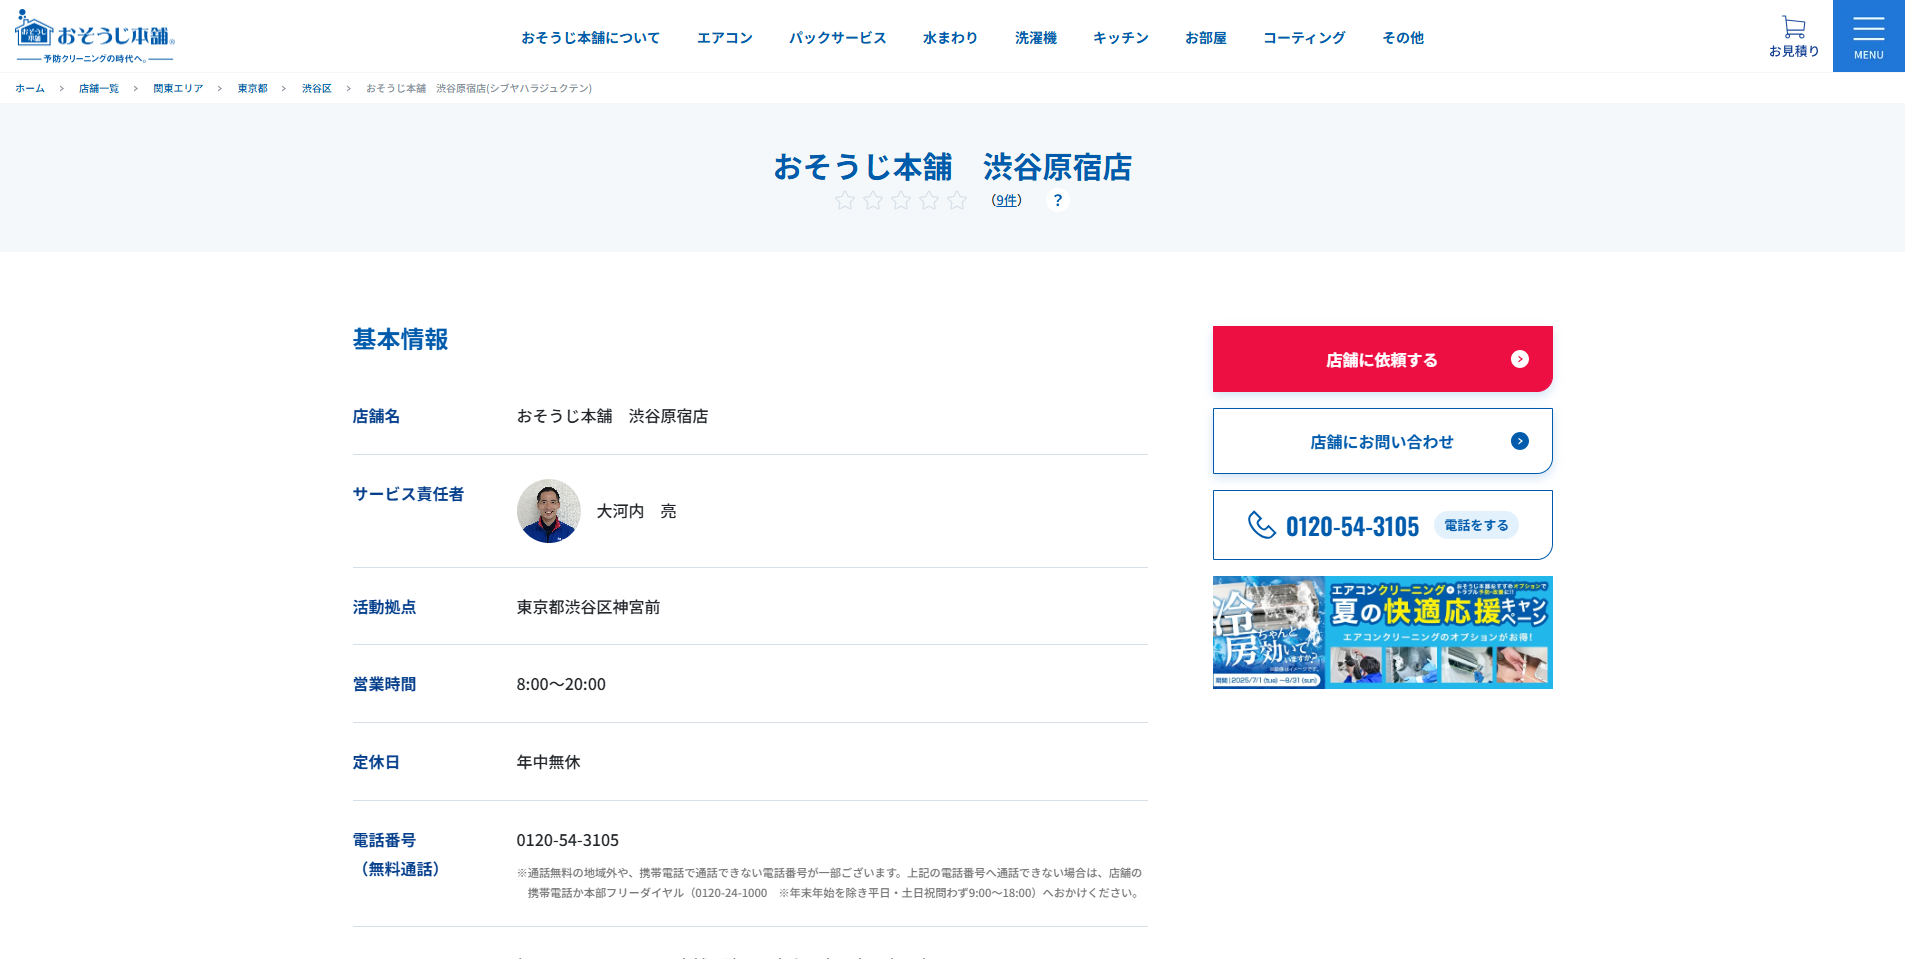The width and height of the screenshot is (1905, 959).
Task: Open キッチン menu item
Action: (x=1121, y=37)
